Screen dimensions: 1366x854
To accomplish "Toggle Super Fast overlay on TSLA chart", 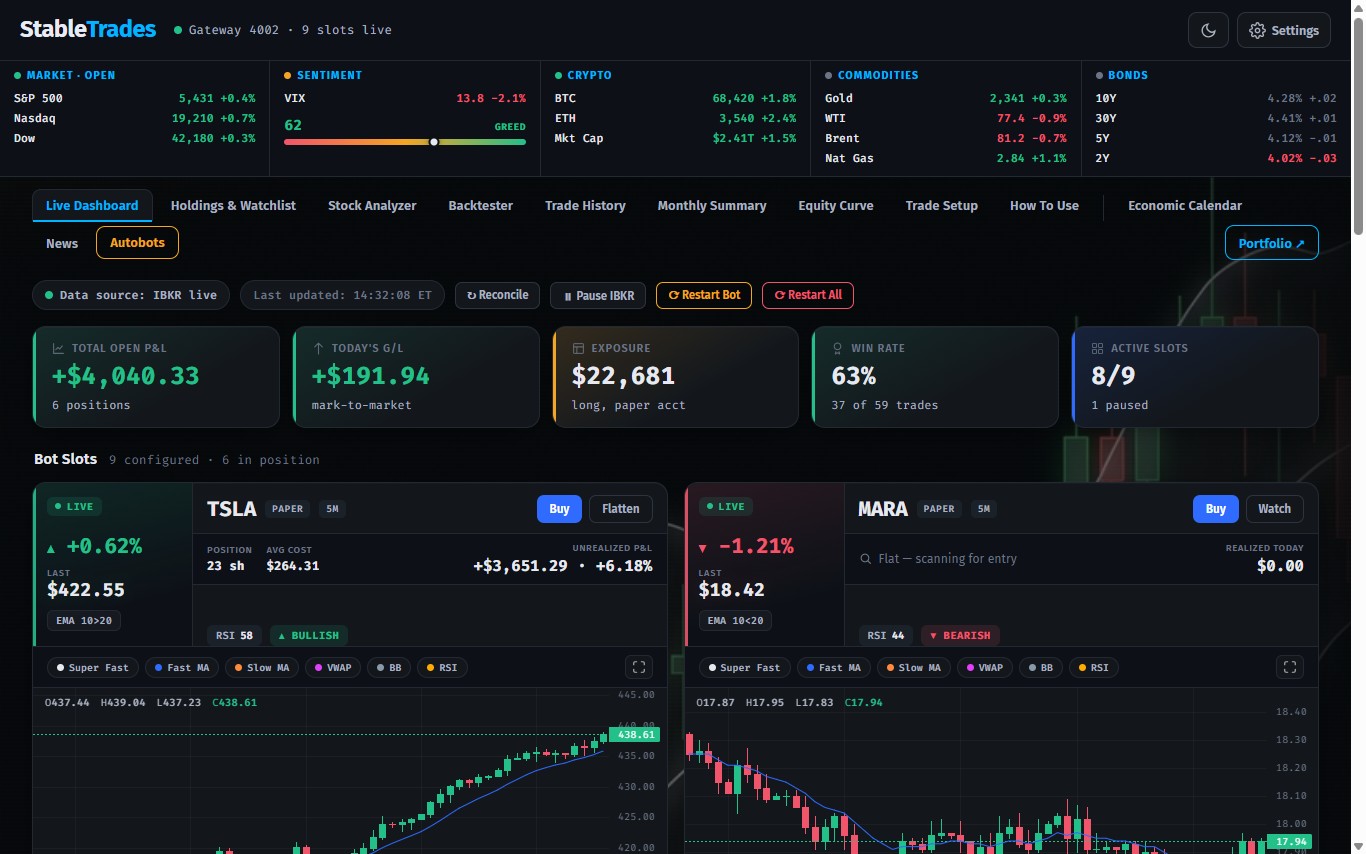I will click(92, 667).
